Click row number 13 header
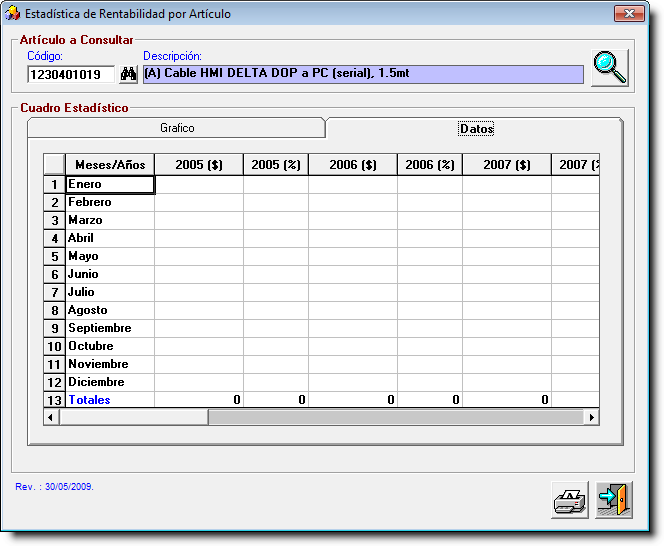This screenshot has width=664, height=546. (x=54, y=400)
